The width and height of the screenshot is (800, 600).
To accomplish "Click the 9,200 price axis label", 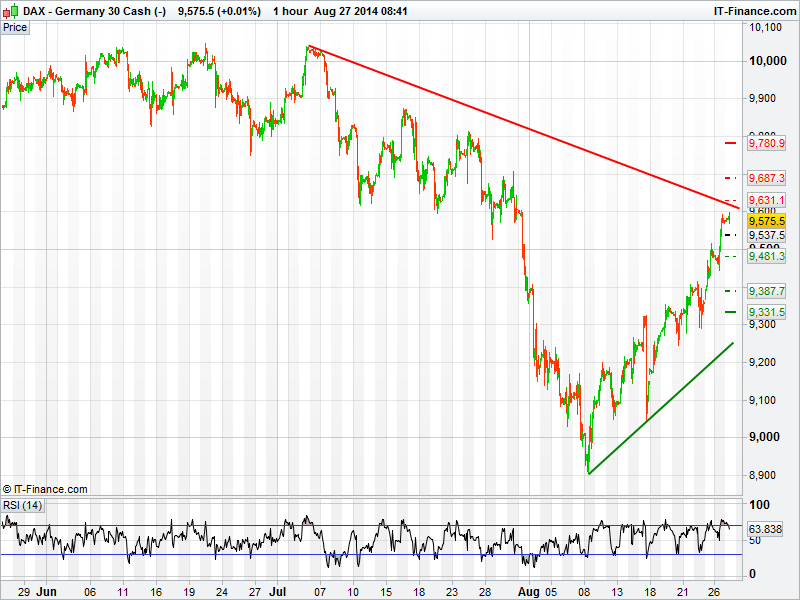I will [762, 362].
